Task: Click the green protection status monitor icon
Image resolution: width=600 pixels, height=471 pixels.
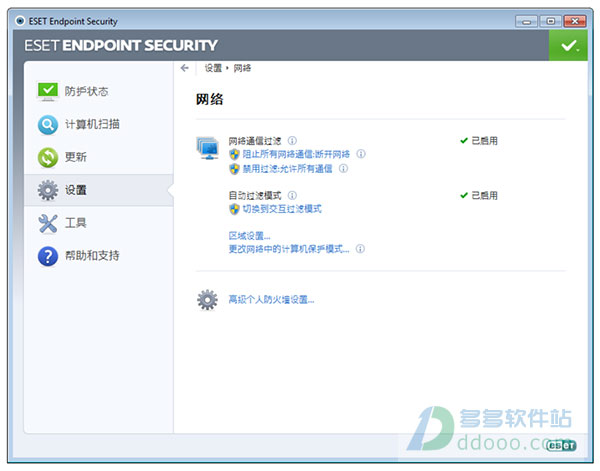Action: (48, 91)
